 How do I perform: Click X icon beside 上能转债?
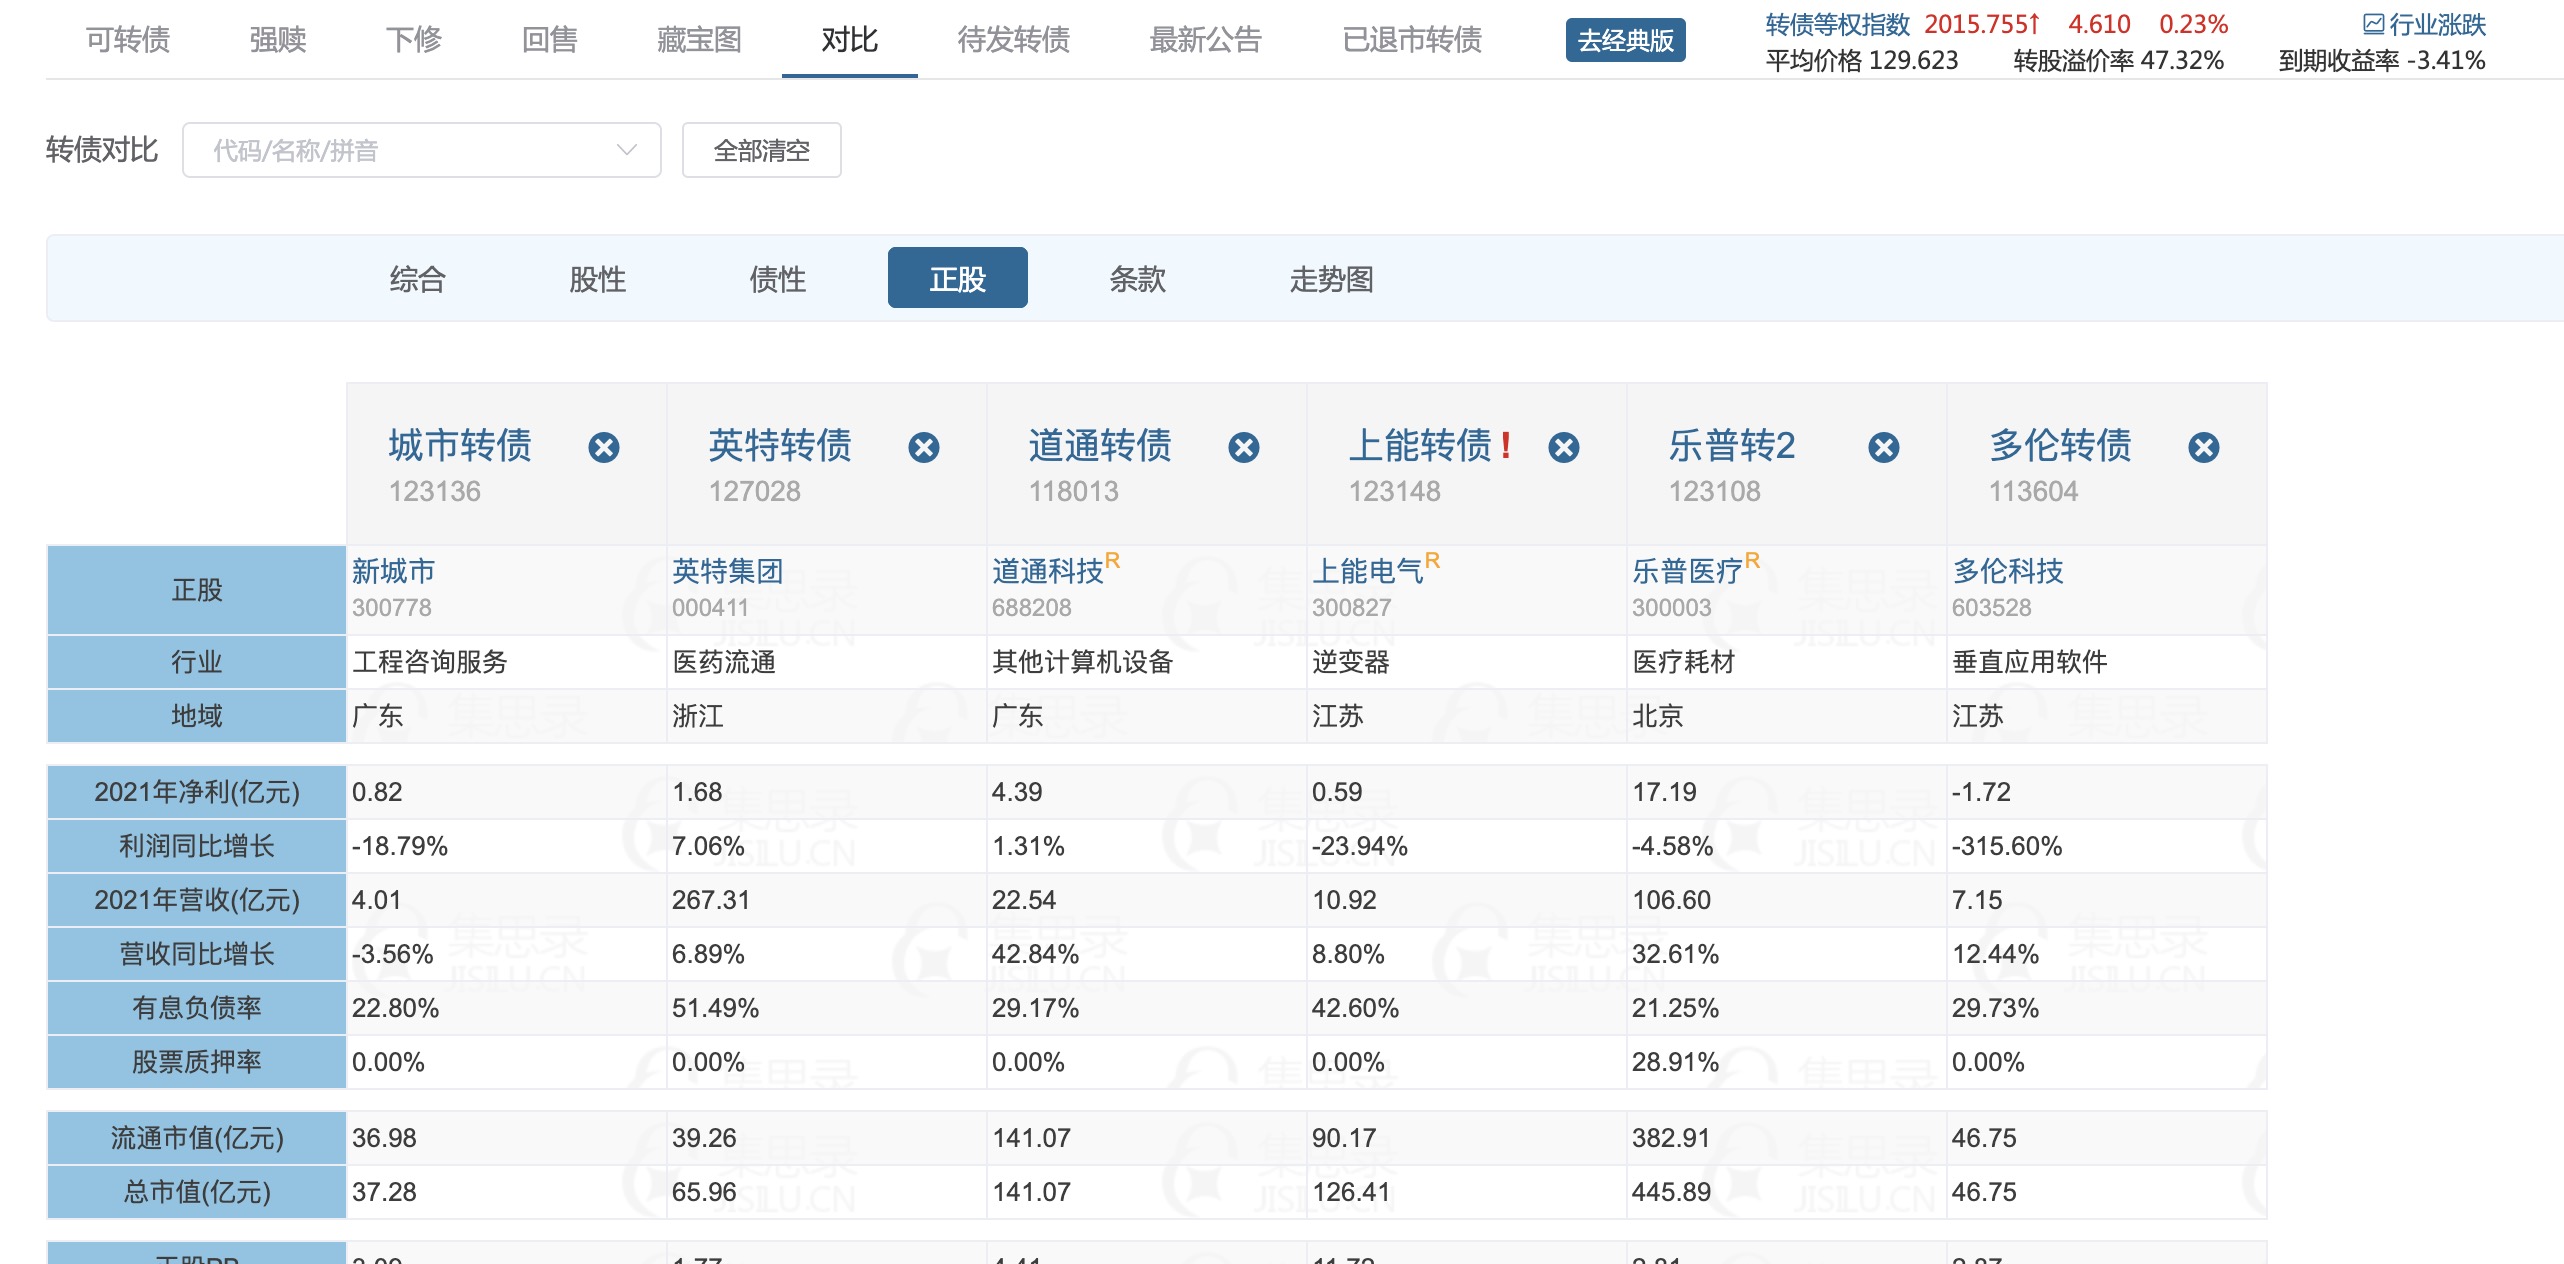(1564, 447)
